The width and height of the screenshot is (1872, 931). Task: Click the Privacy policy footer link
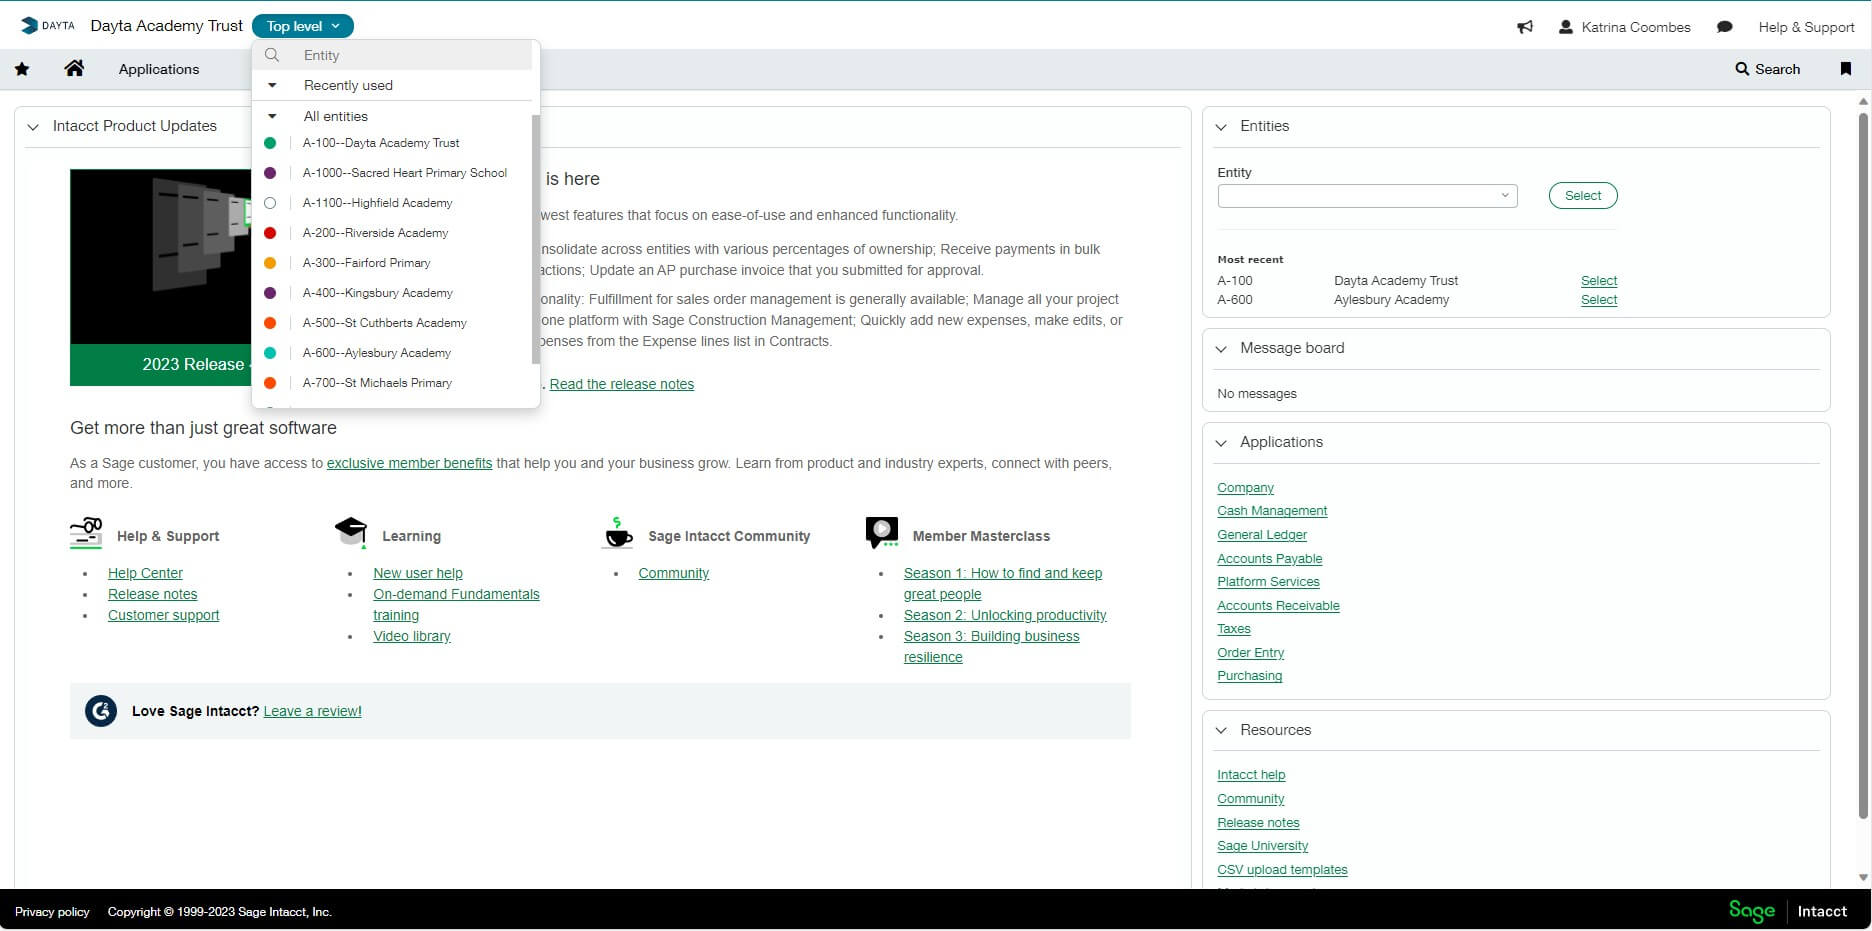pos(52,912)
